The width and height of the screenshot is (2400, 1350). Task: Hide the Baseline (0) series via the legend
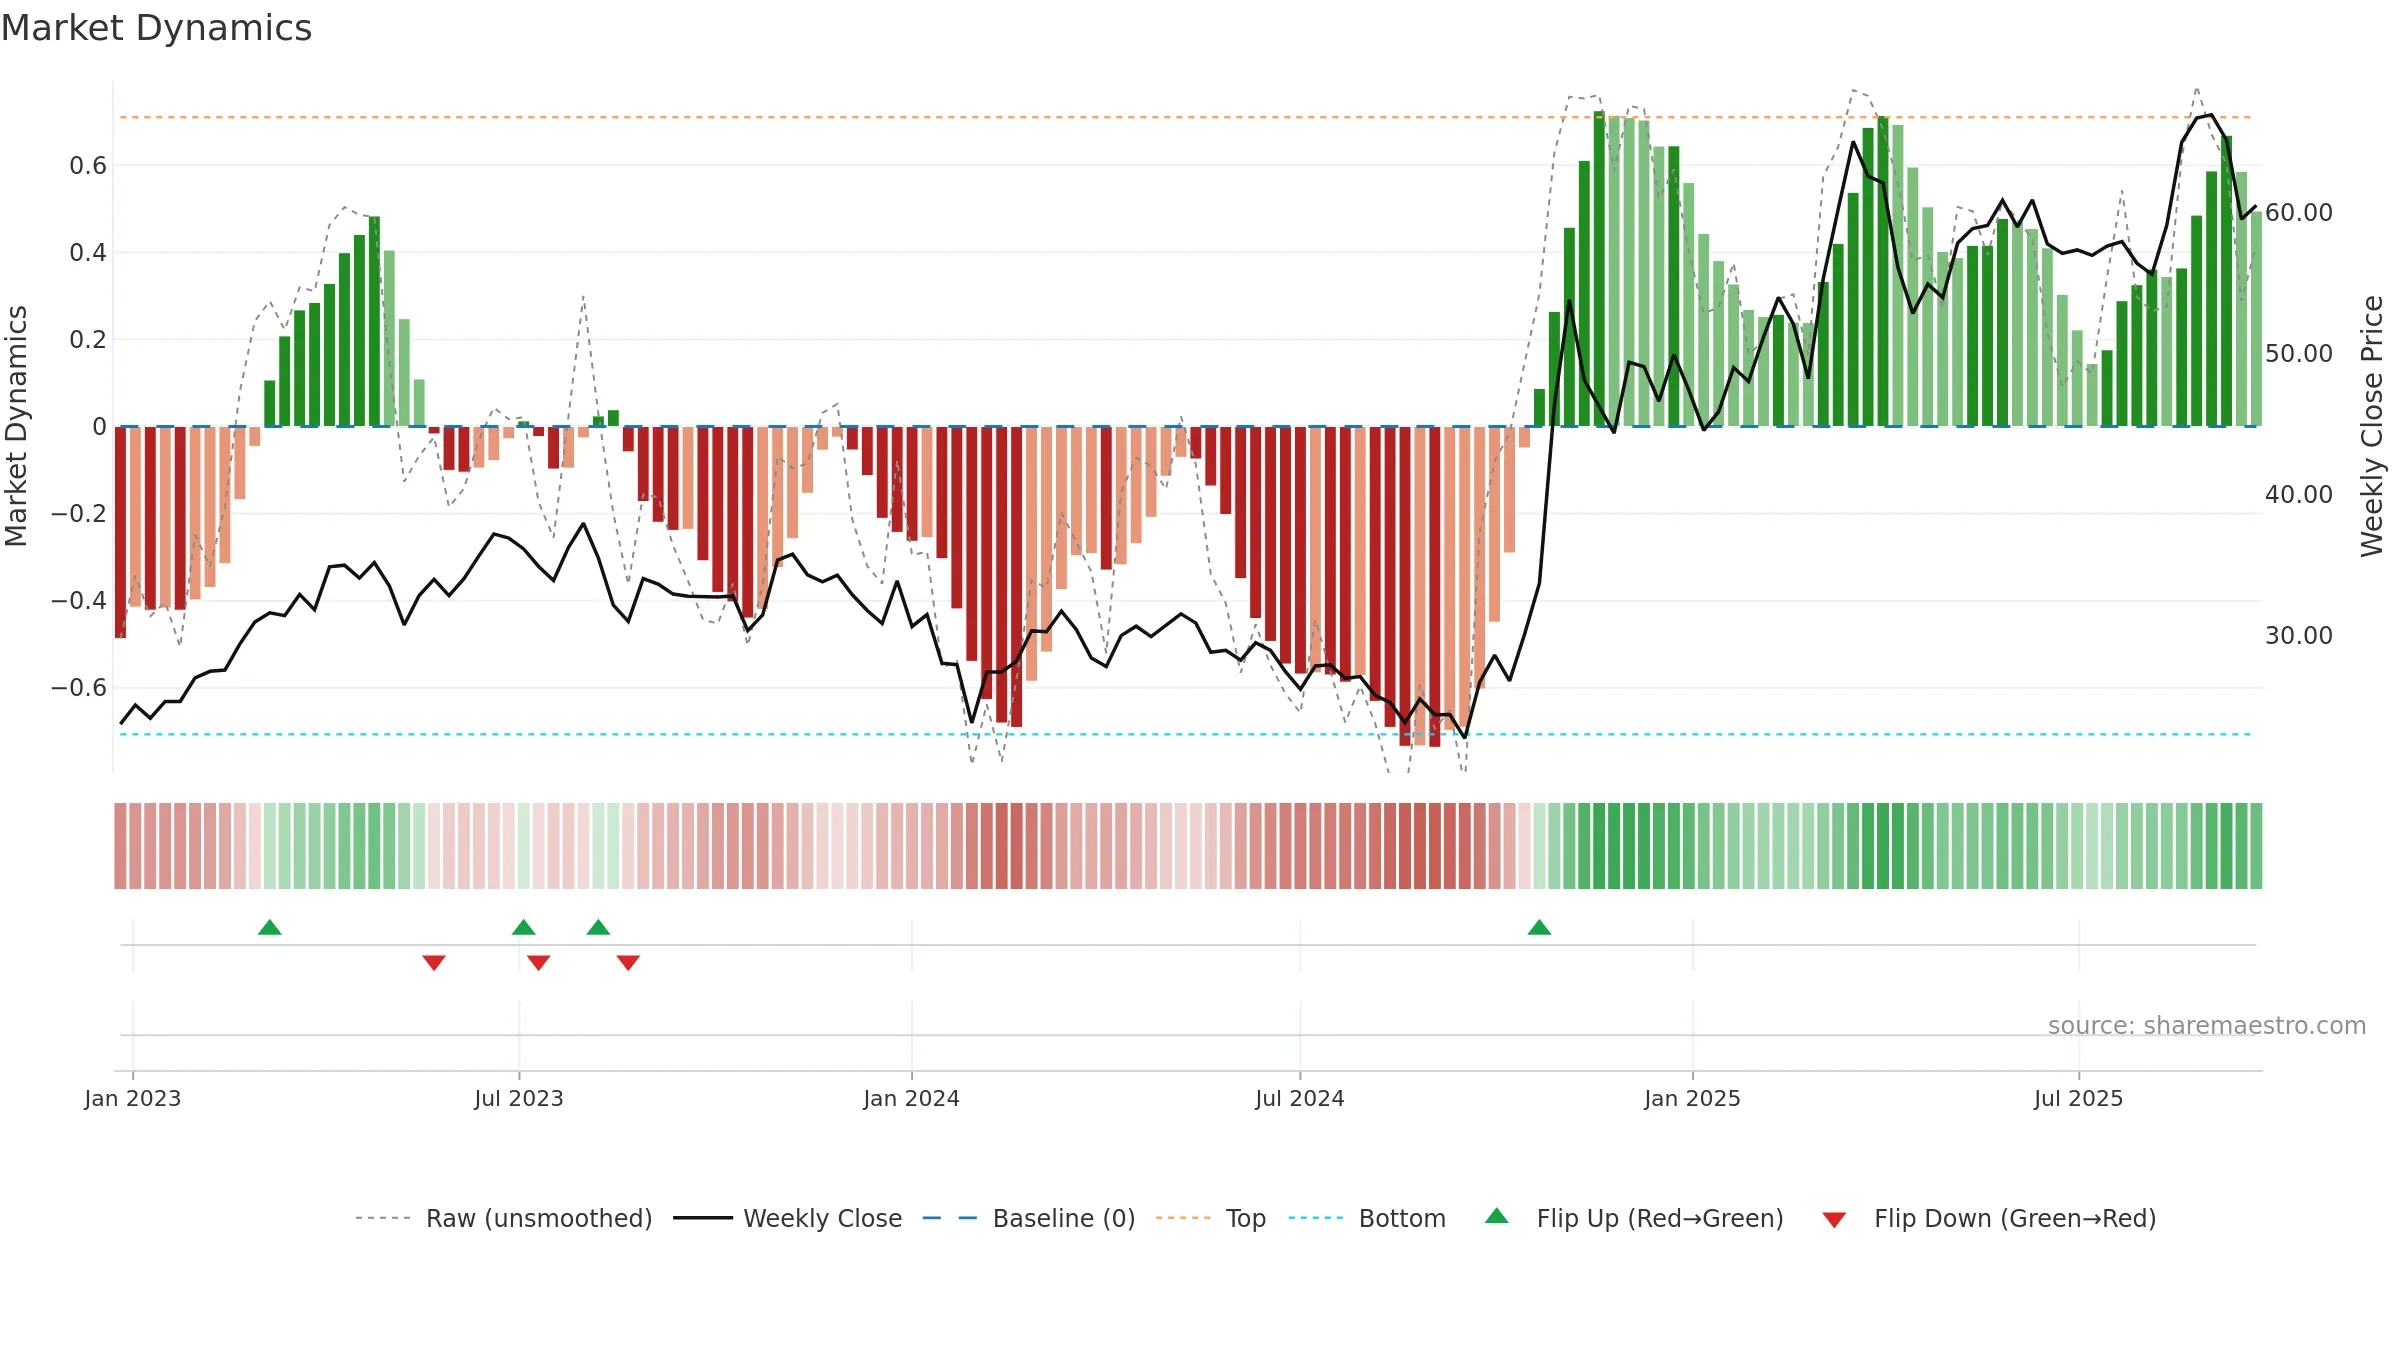[1029, 1218]
